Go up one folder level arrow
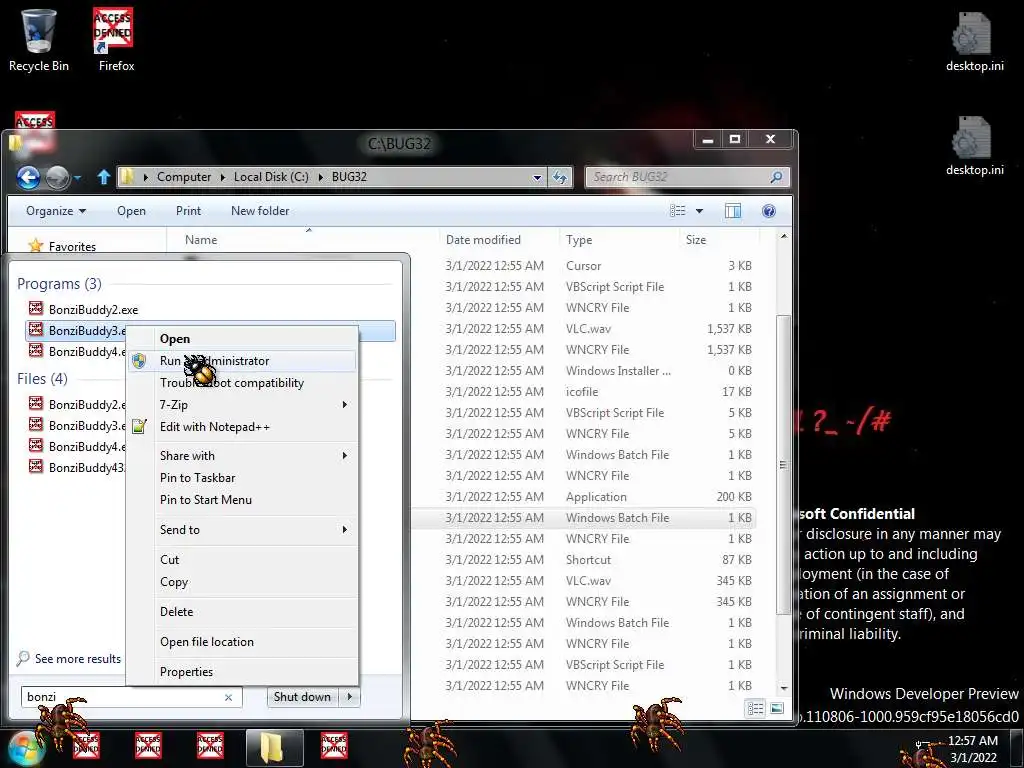 pos(103,176)
